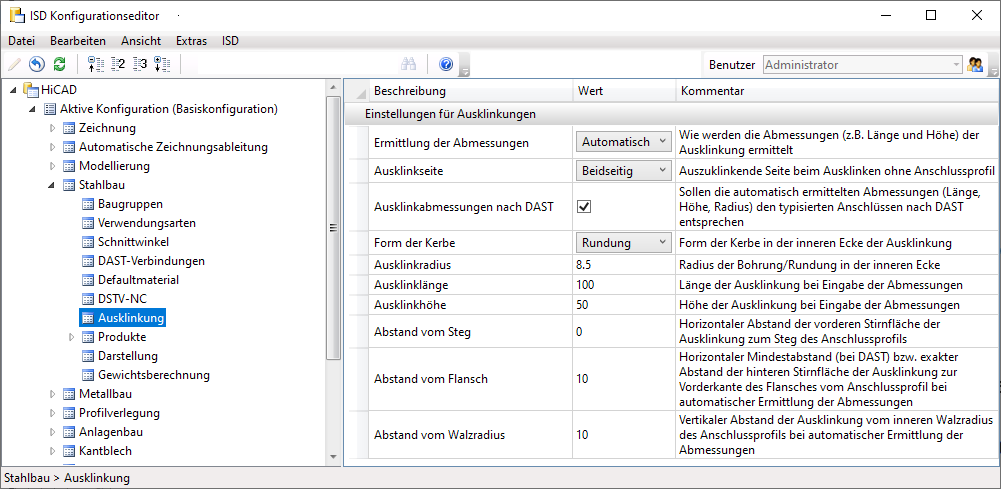
Task: Select DAST-Verbindungen in the tree
Action: pos(151,261)
